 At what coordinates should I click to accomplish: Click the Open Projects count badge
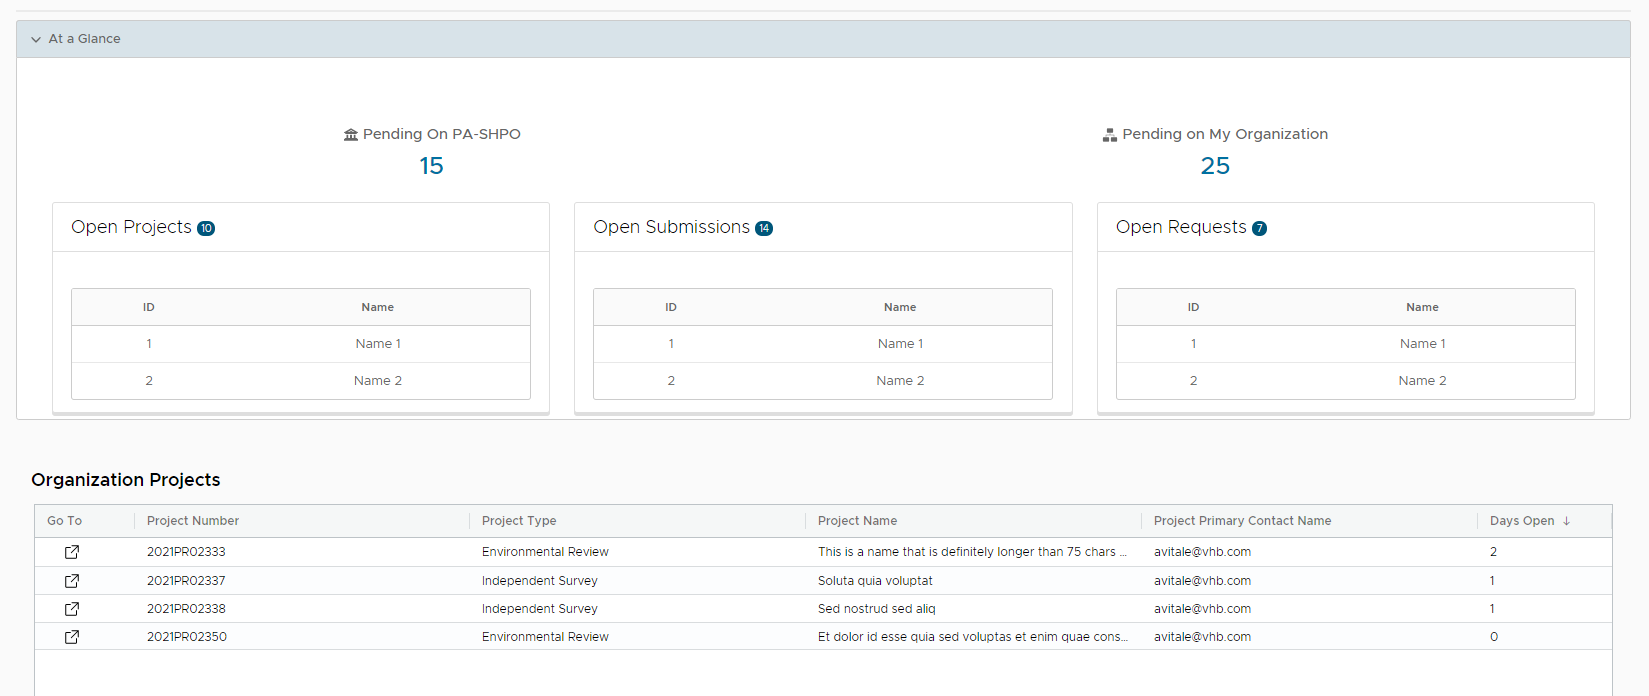coord(206,228)
